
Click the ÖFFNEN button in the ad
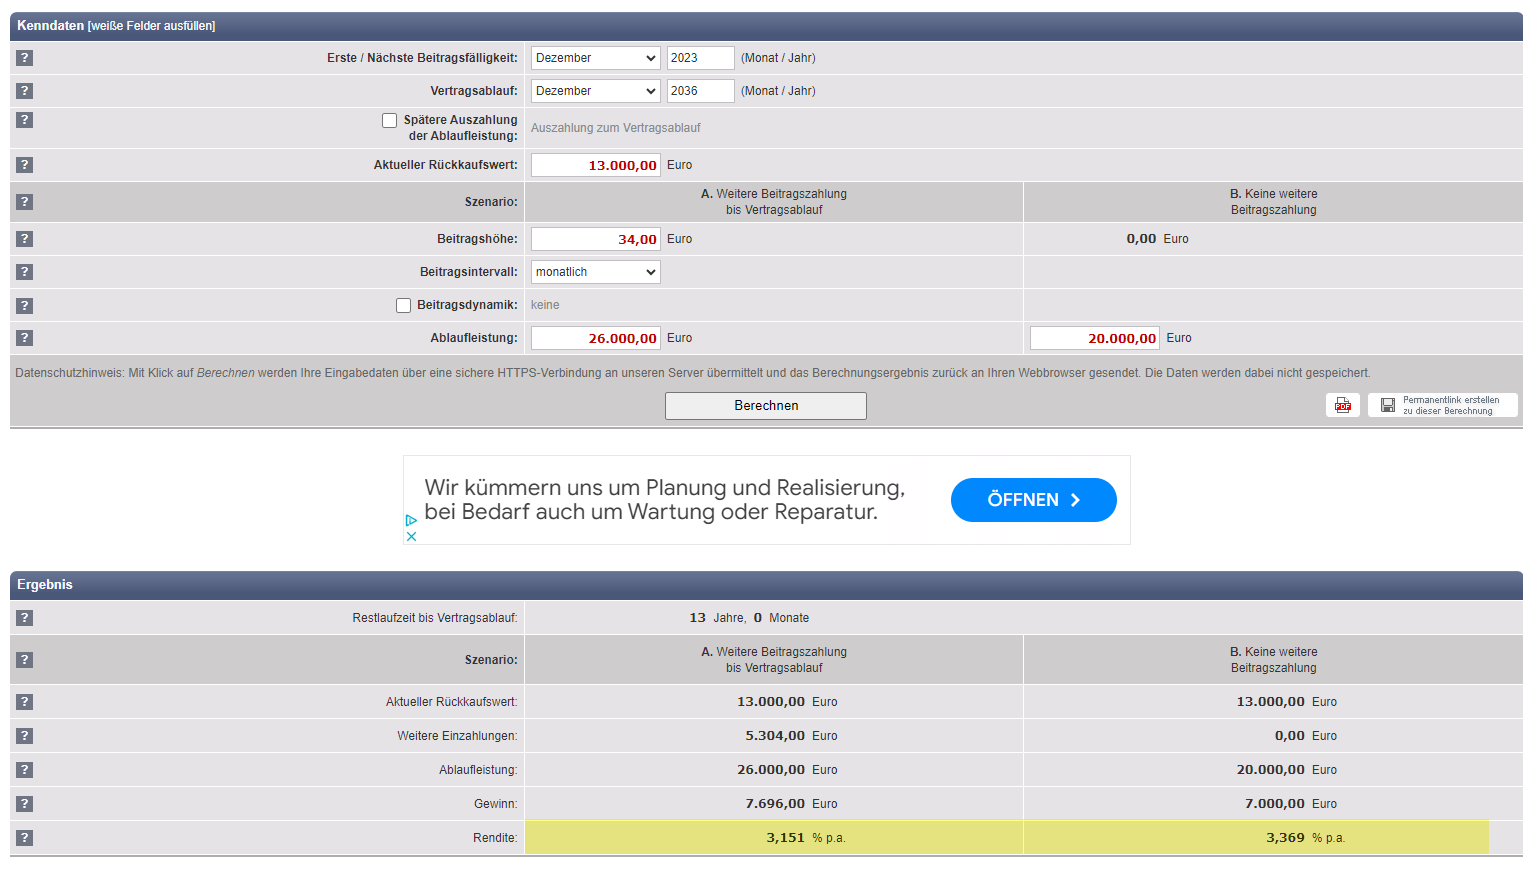(1033, 500)
